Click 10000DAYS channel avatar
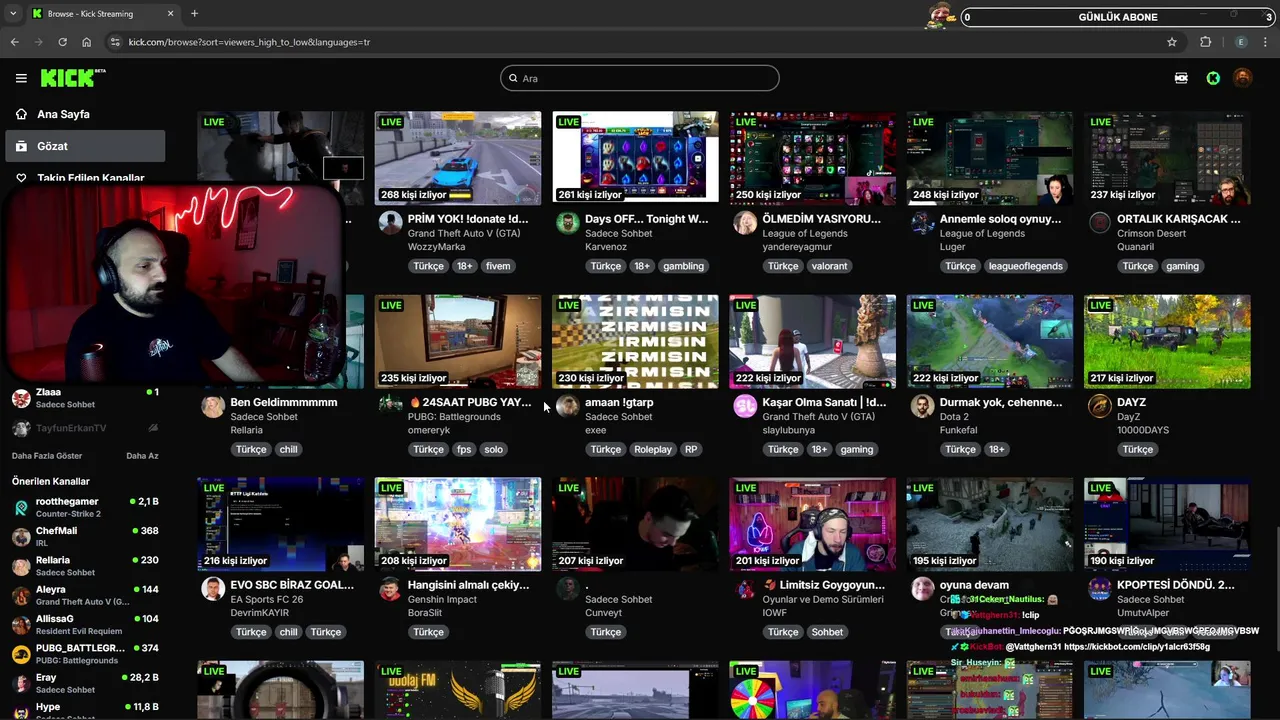This screenshot has width=1280, height=720. pyautogui.click(x=1100, y=406)
